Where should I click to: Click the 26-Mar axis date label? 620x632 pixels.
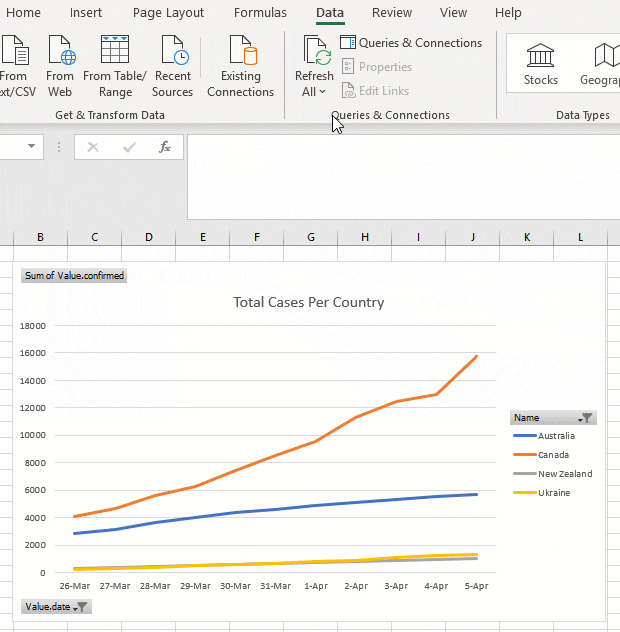75,586
